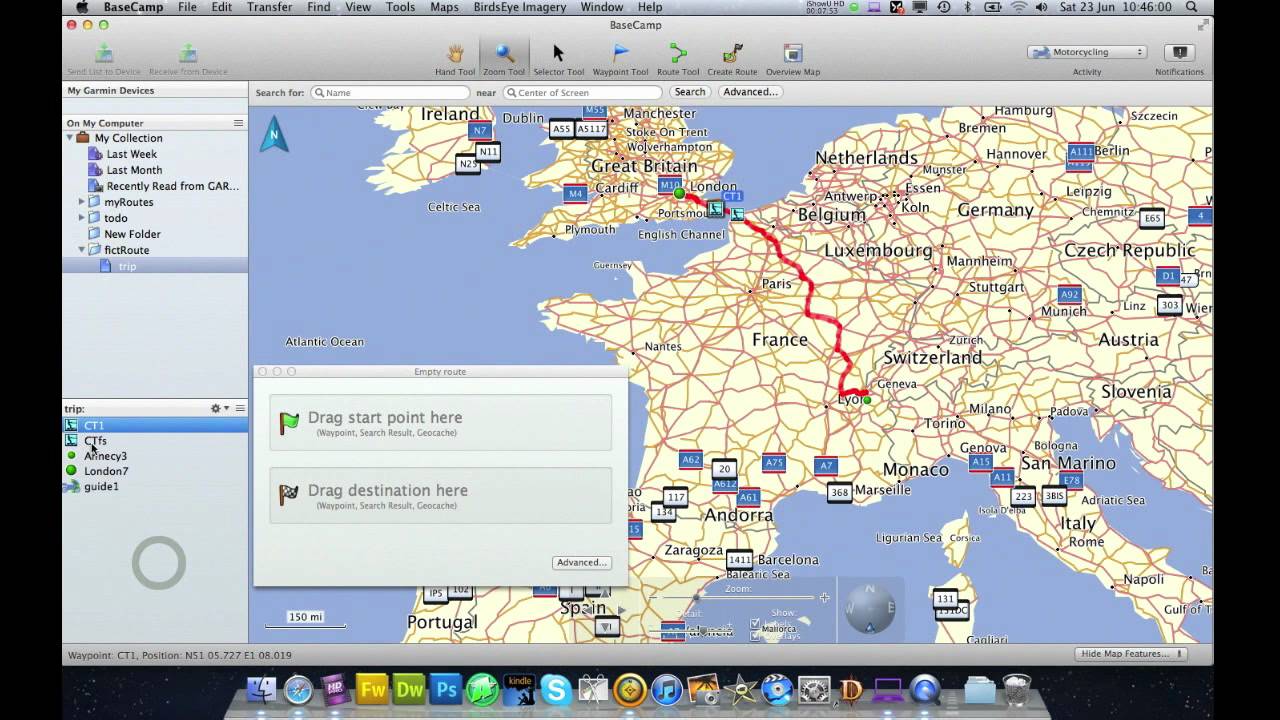
Task: Click the Spotlight magnifier in menu bar
Action: pos(1191,7)
